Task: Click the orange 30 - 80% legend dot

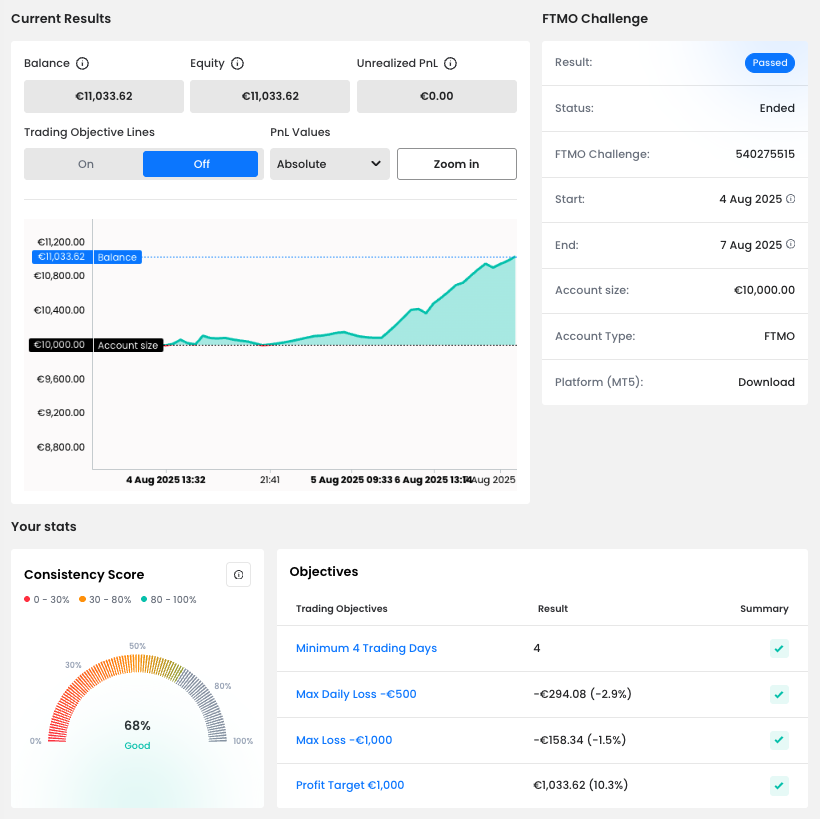Action: 82,599
